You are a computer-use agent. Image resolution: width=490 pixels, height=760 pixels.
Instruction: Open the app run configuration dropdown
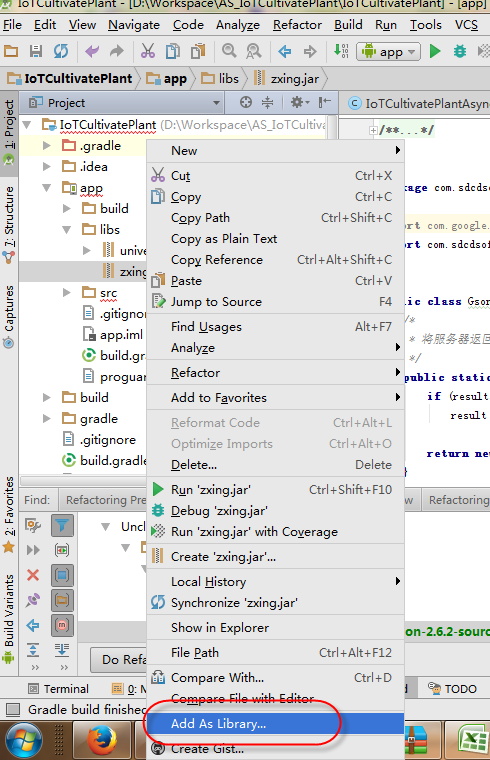[x=388, y=51]
